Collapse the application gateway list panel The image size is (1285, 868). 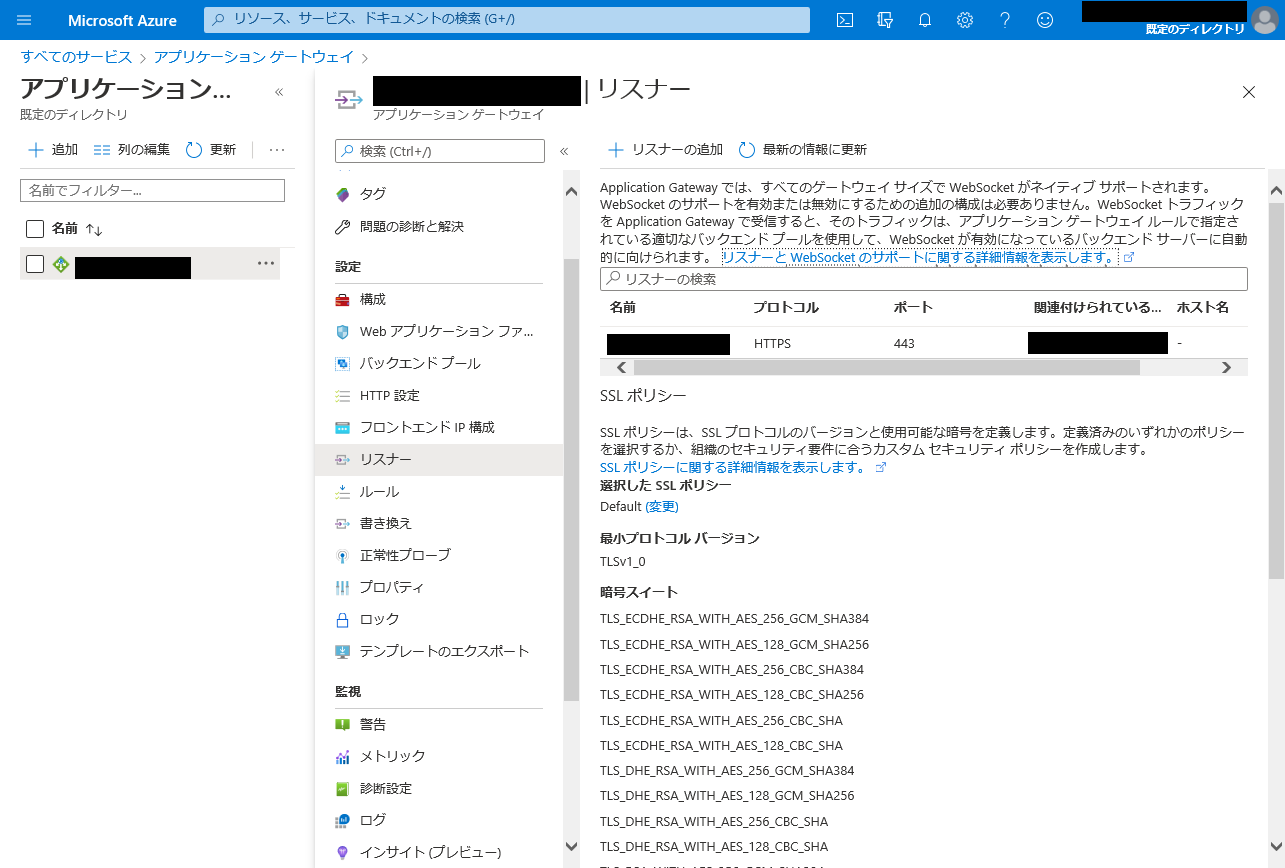pyautogui.click(x=279, y=92)
